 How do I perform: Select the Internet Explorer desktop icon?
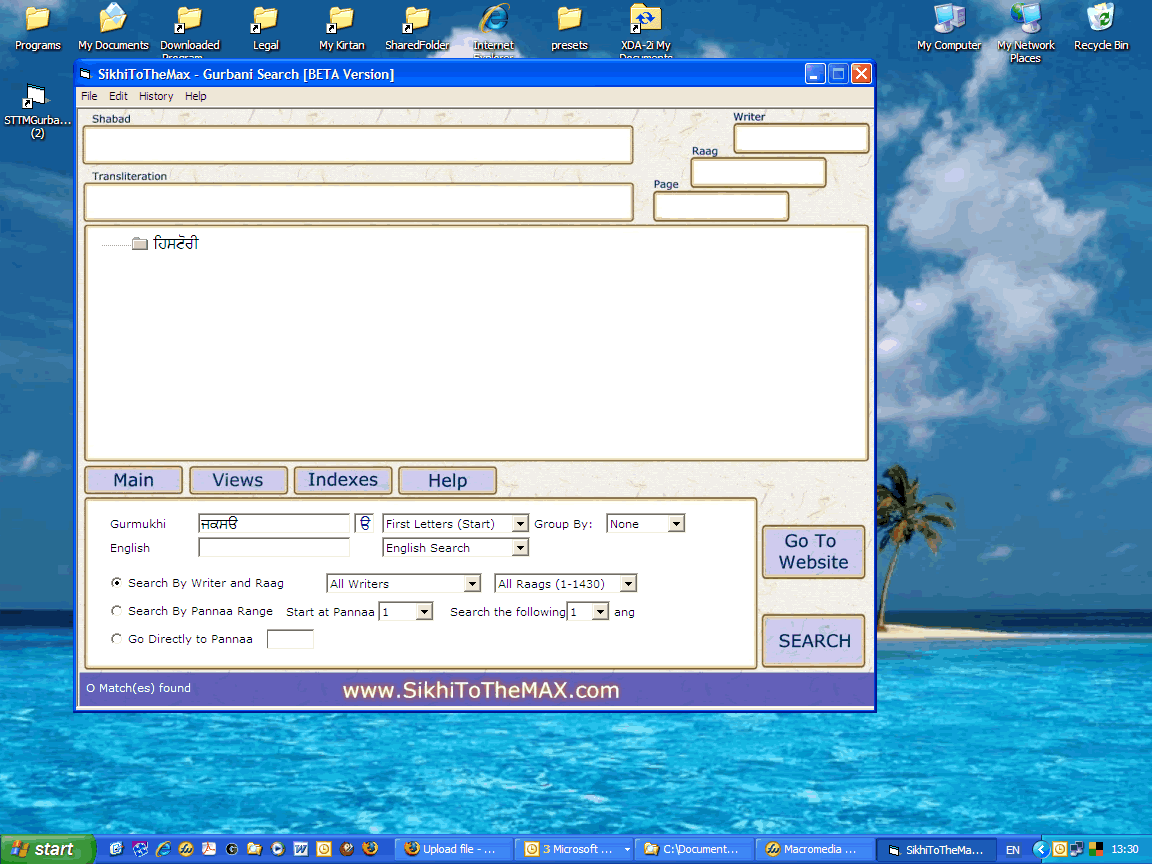pyautogui.click(x=494, y=32)
